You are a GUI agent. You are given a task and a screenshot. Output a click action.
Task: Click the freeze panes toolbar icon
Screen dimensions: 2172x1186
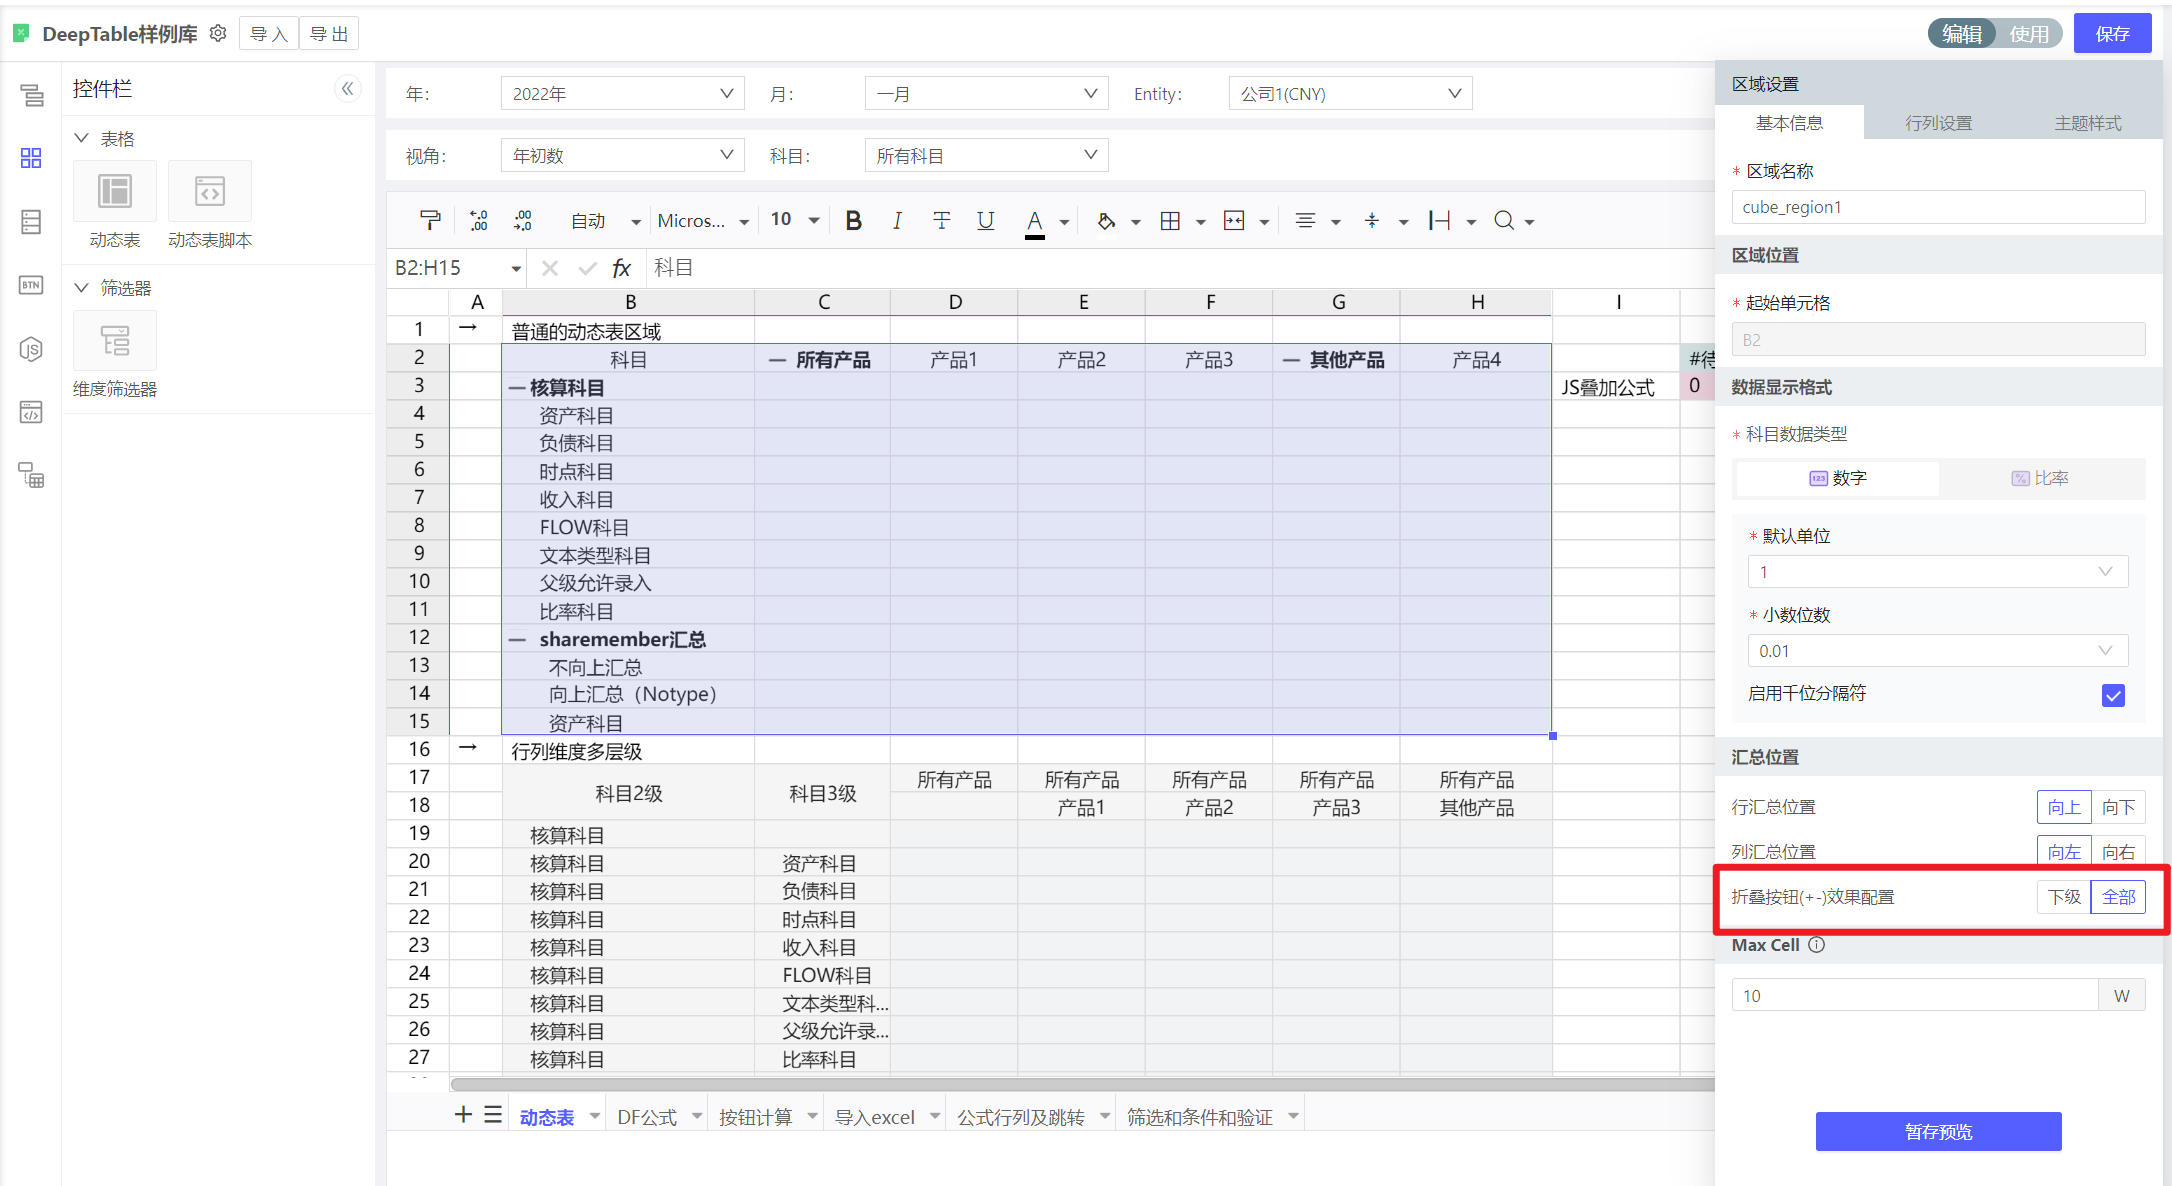tap(1440, 221)
